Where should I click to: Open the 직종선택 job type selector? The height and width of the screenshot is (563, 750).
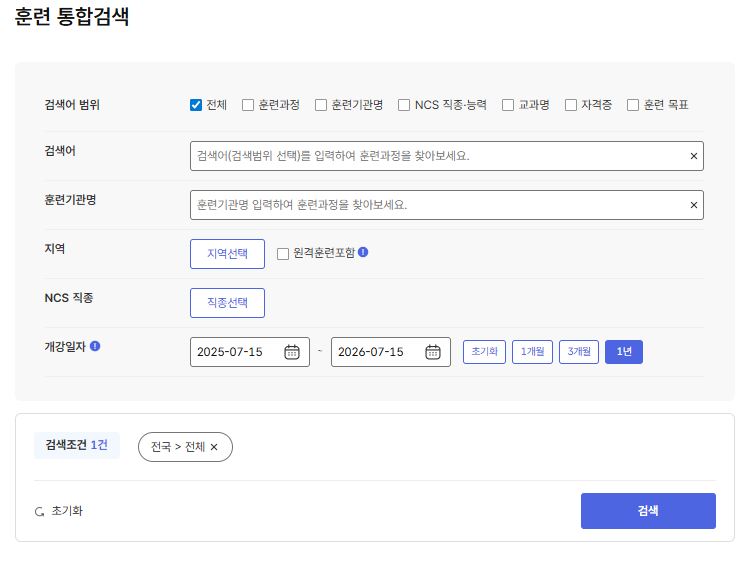click(227, 303)
